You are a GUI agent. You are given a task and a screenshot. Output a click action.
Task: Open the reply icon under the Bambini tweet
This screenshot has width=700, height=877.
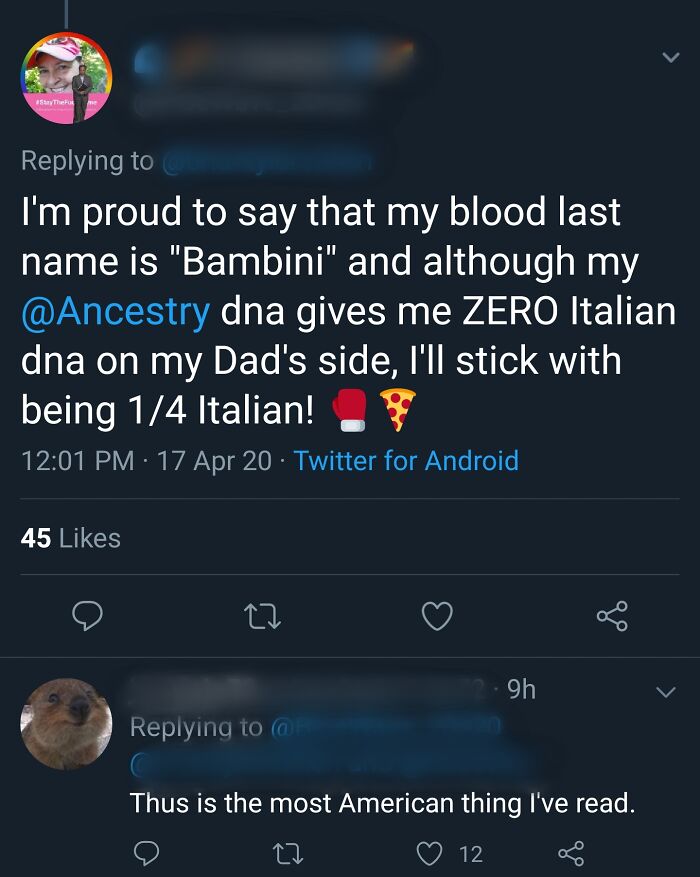pos(88,617)
